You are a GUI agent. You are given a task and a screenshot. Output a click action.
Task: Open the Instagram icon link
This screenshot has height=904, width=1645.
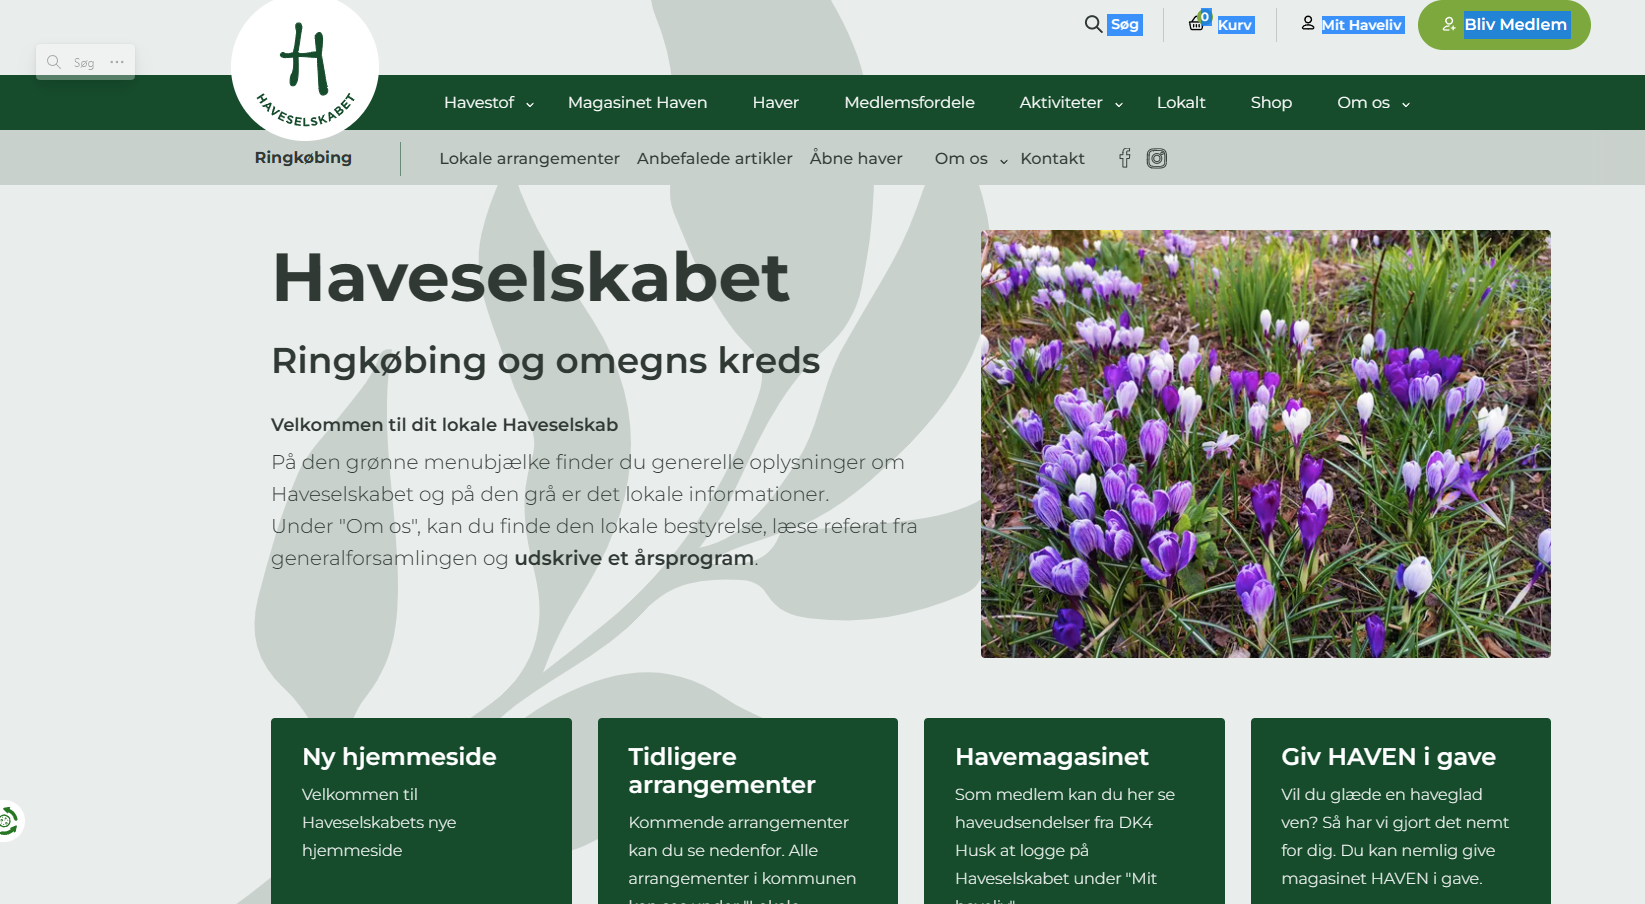pos(1157,158)
